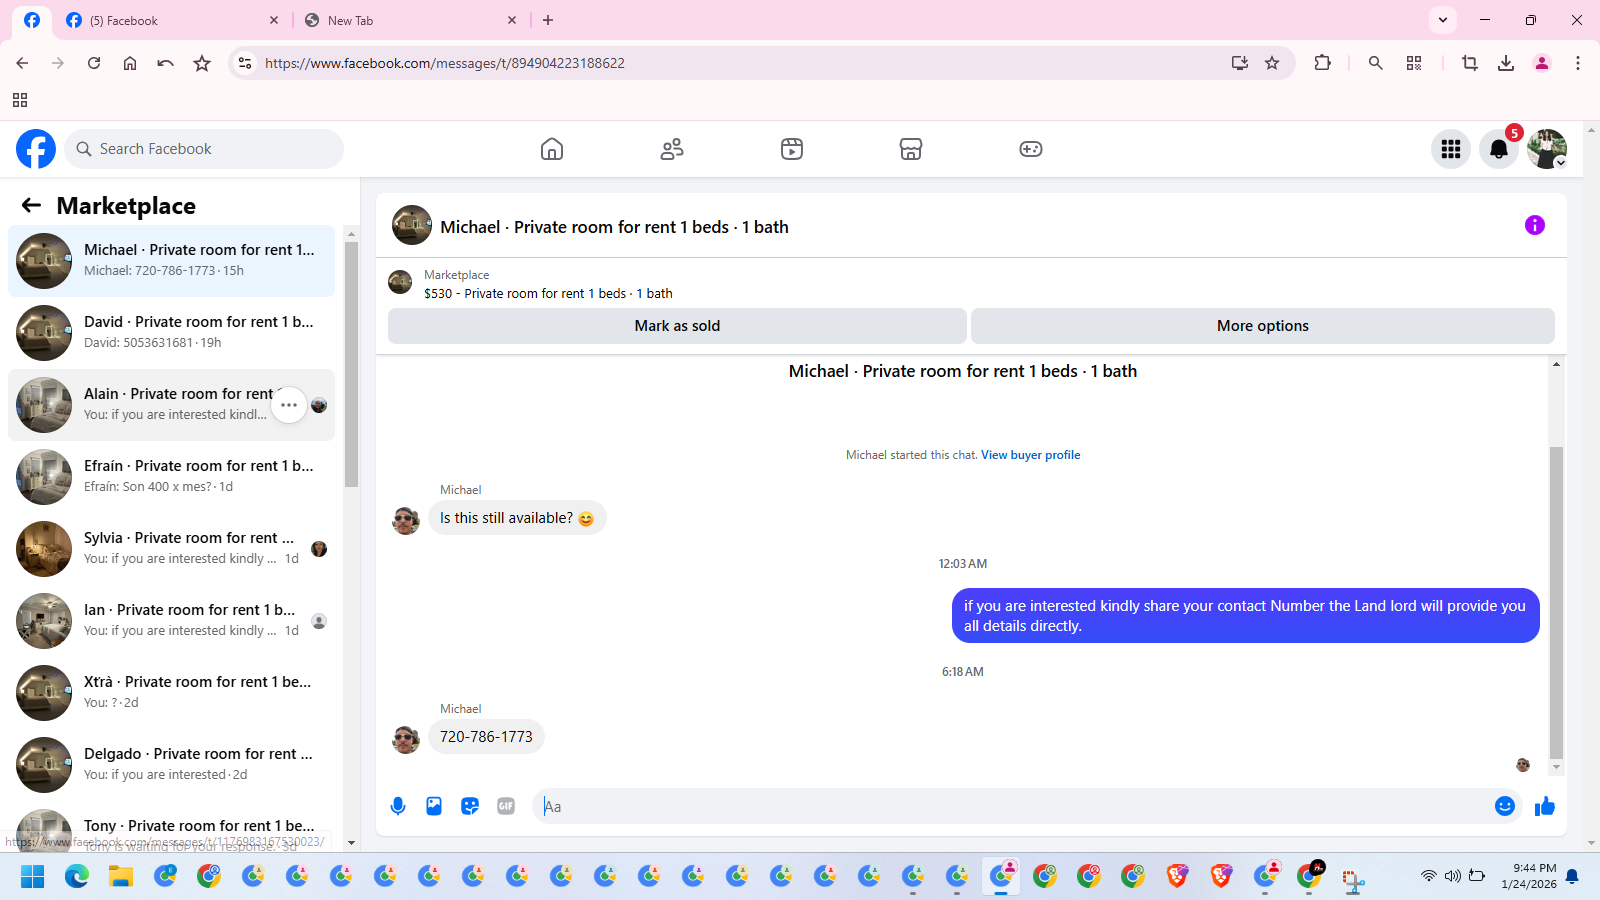The image size is (1600, 900).
Task: Open the emoji picker in message box
Action: 1505,806
